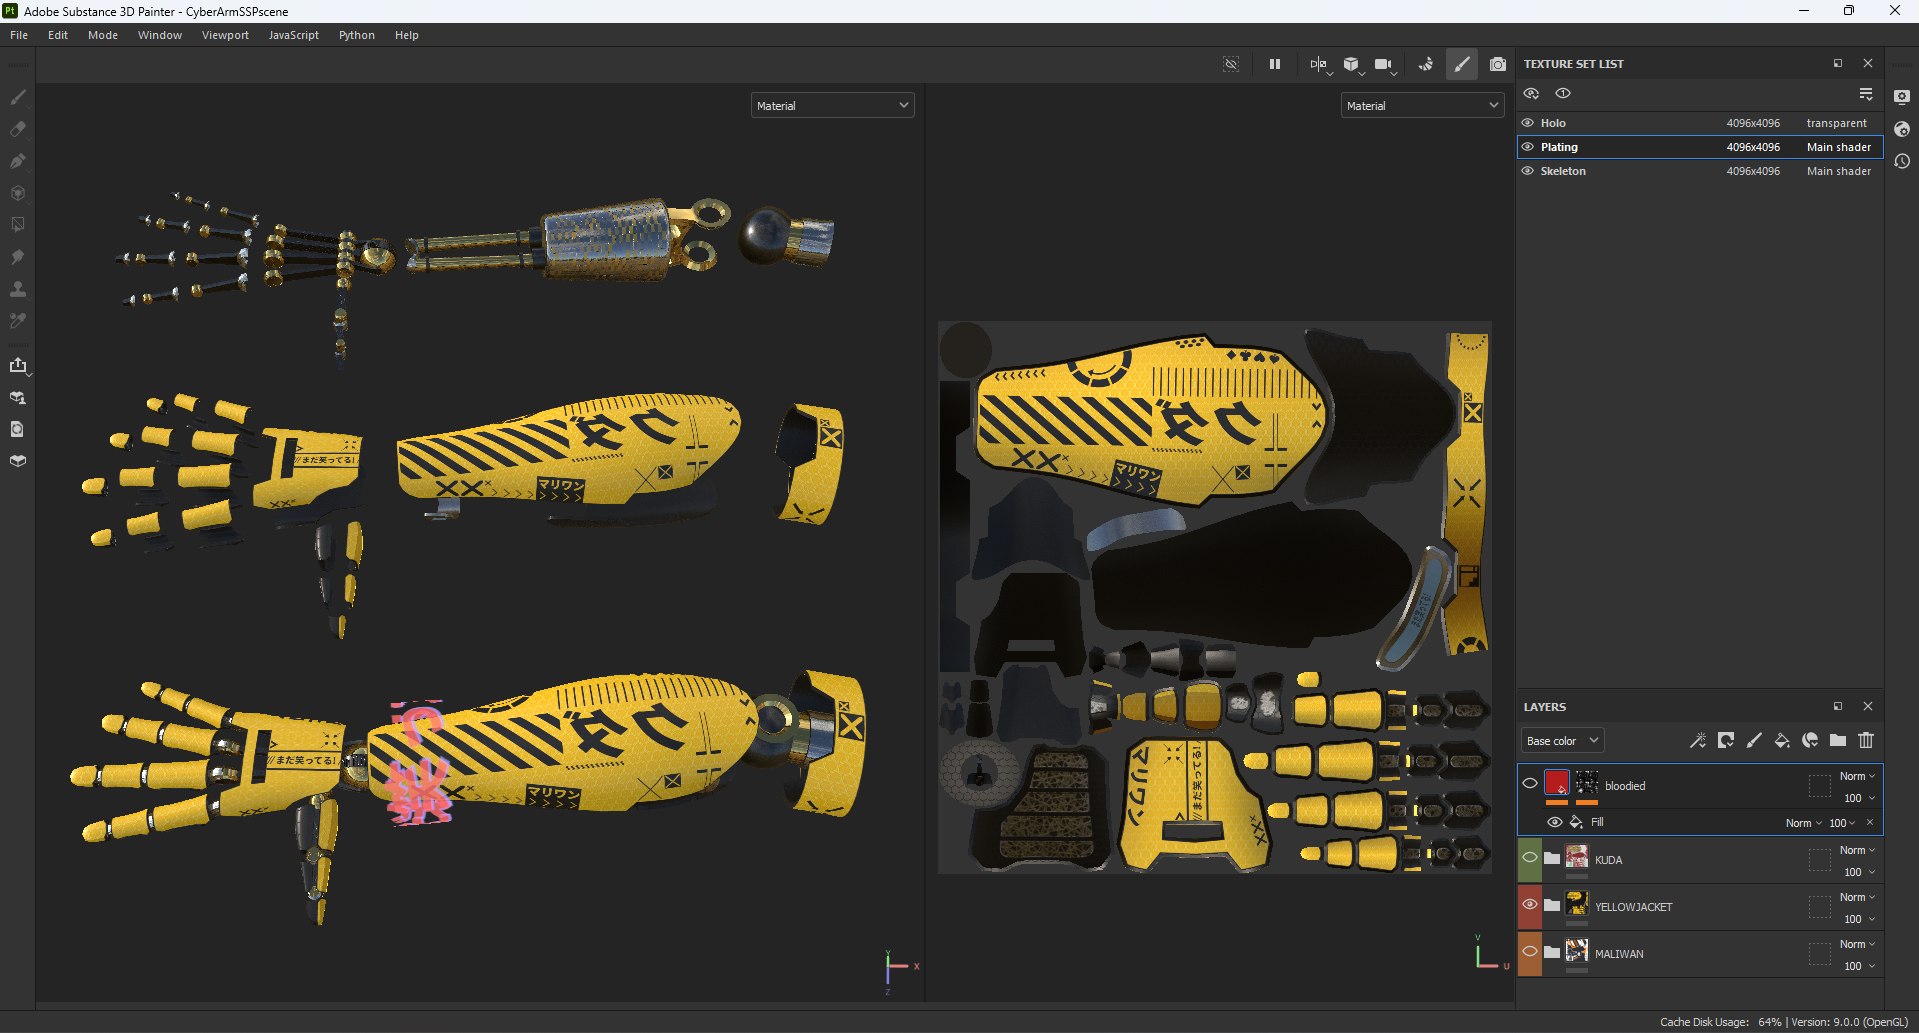This screenshot has height=1033, width=1919.
Task: Open the Viewport menu
Action: (x=225, y=35)
